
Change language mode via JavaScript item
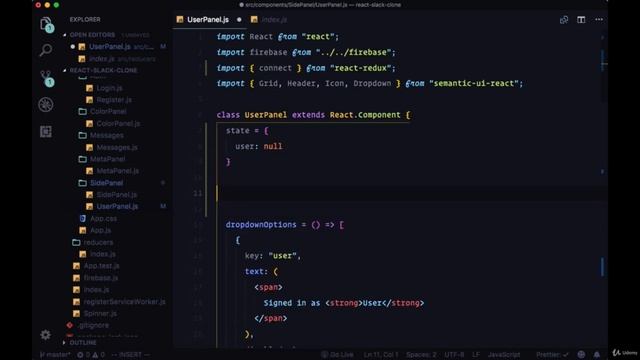504,355
